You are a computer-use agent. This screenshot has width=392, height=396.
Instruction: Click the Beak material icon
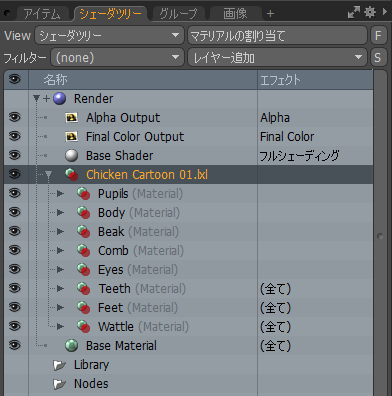(83, 231)
